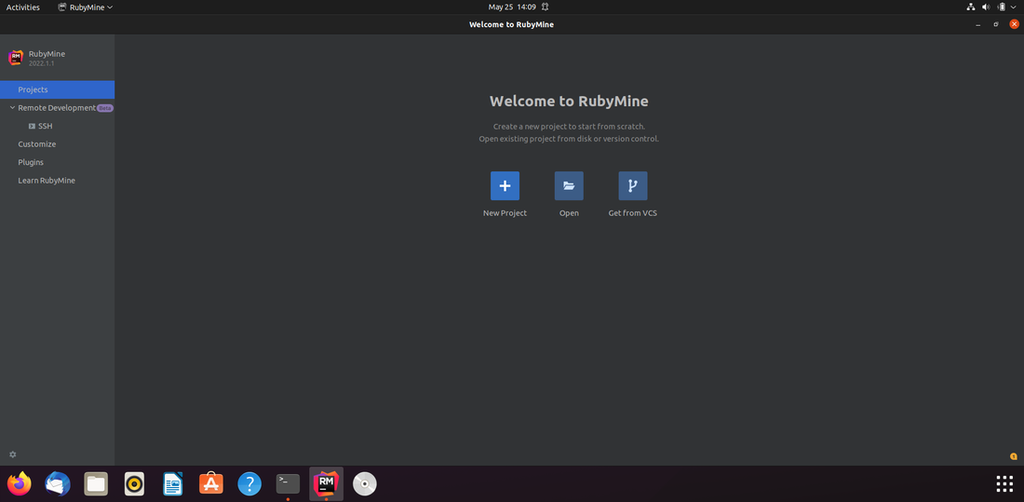Viewport: 1024px width, 502px height.
Task: Click the Open label
Action: (569, 213)
